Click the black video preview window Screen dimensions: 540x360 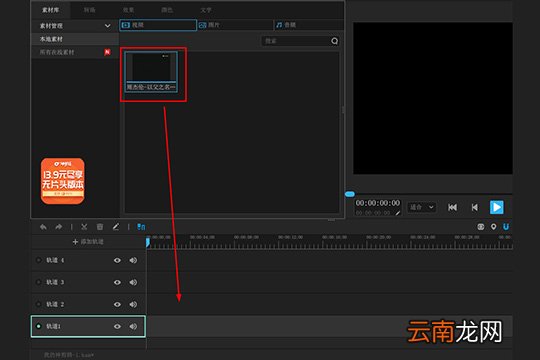tap(433, 99)
